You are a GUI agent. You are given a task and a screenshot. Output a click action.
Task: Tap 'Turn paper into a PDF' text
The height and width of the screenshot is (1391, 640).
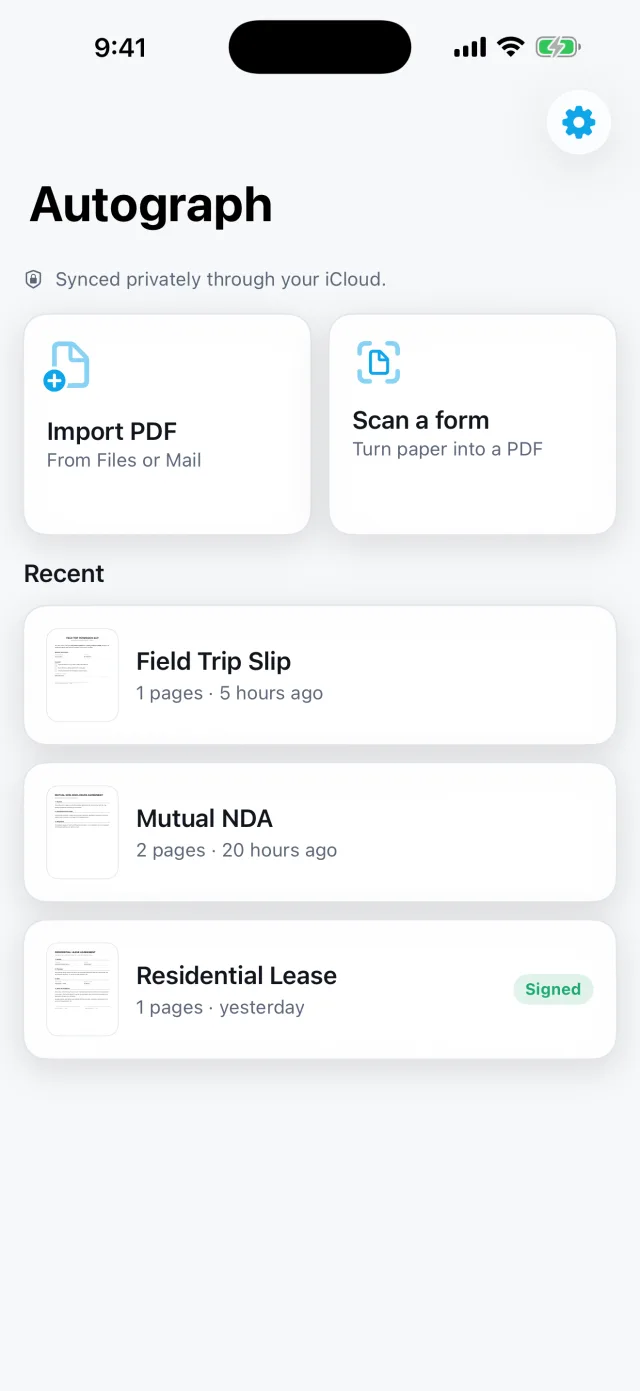coord(447,449)
